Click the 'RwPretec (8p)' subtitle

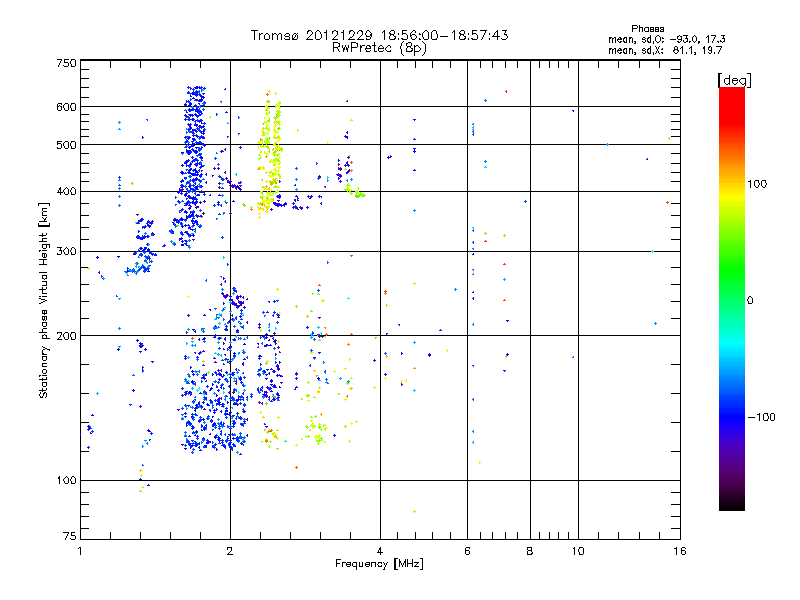coord(379,48)
